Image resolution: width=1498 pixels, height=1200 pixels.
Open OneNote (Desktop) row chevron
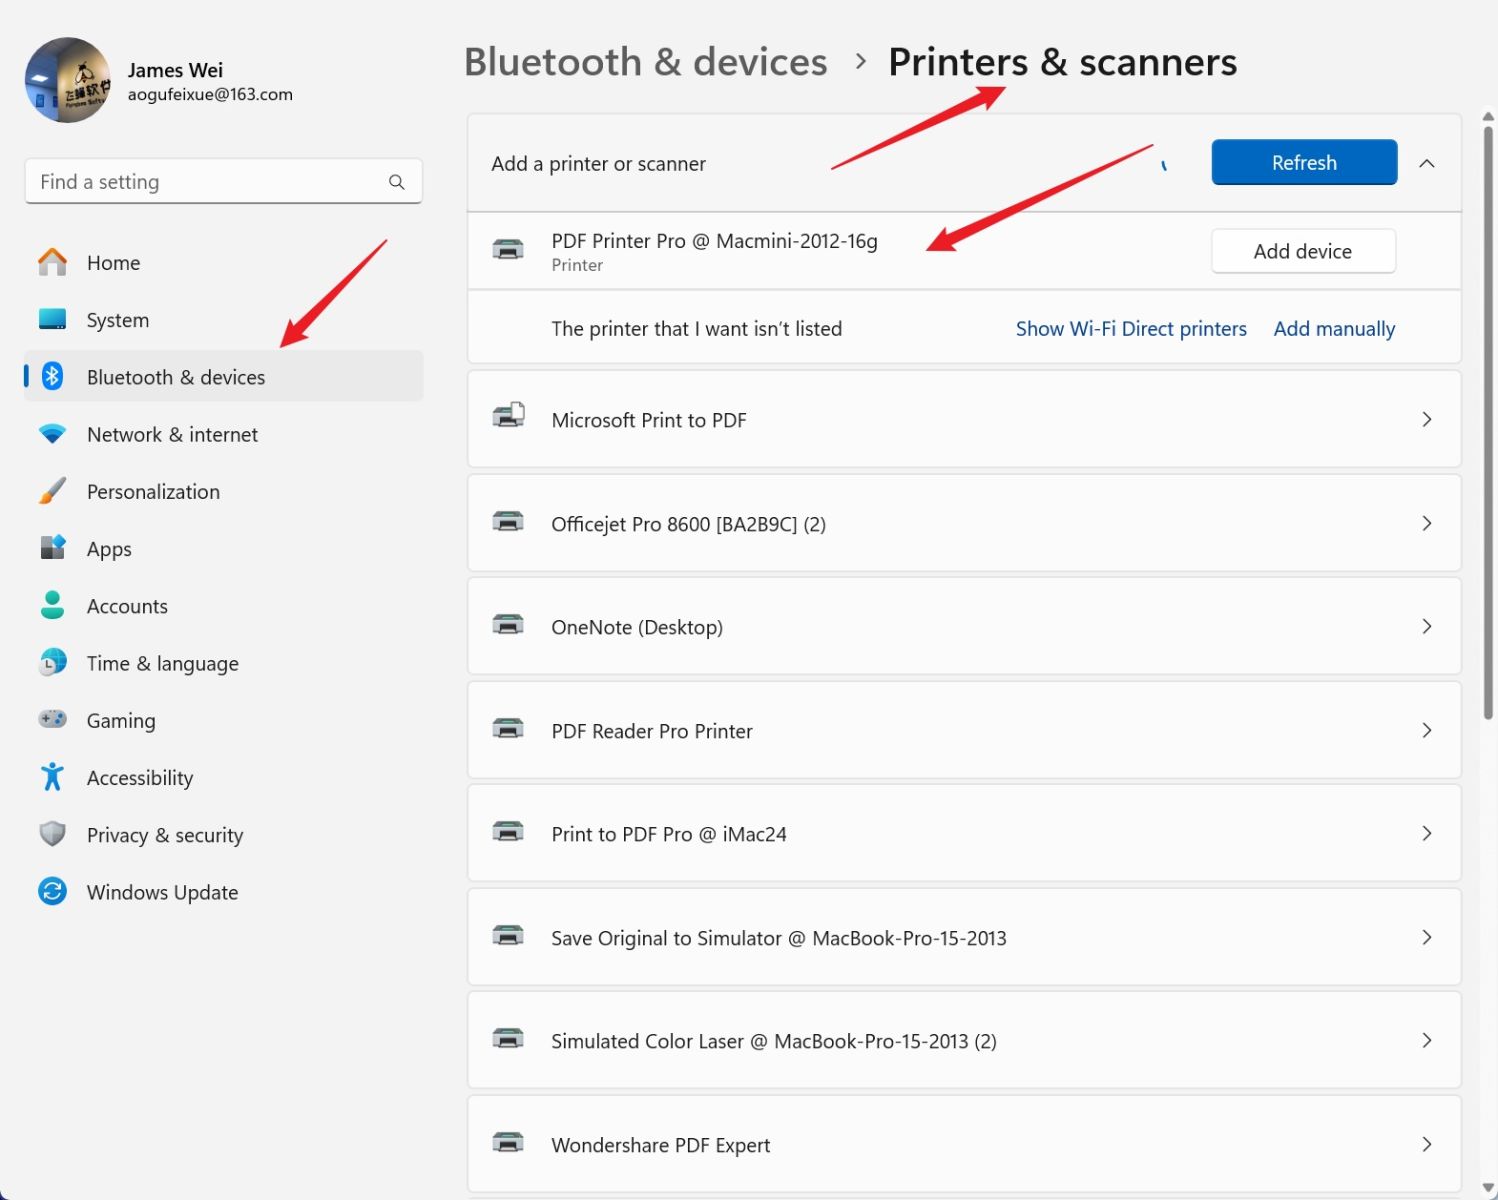click(1427, 626)
